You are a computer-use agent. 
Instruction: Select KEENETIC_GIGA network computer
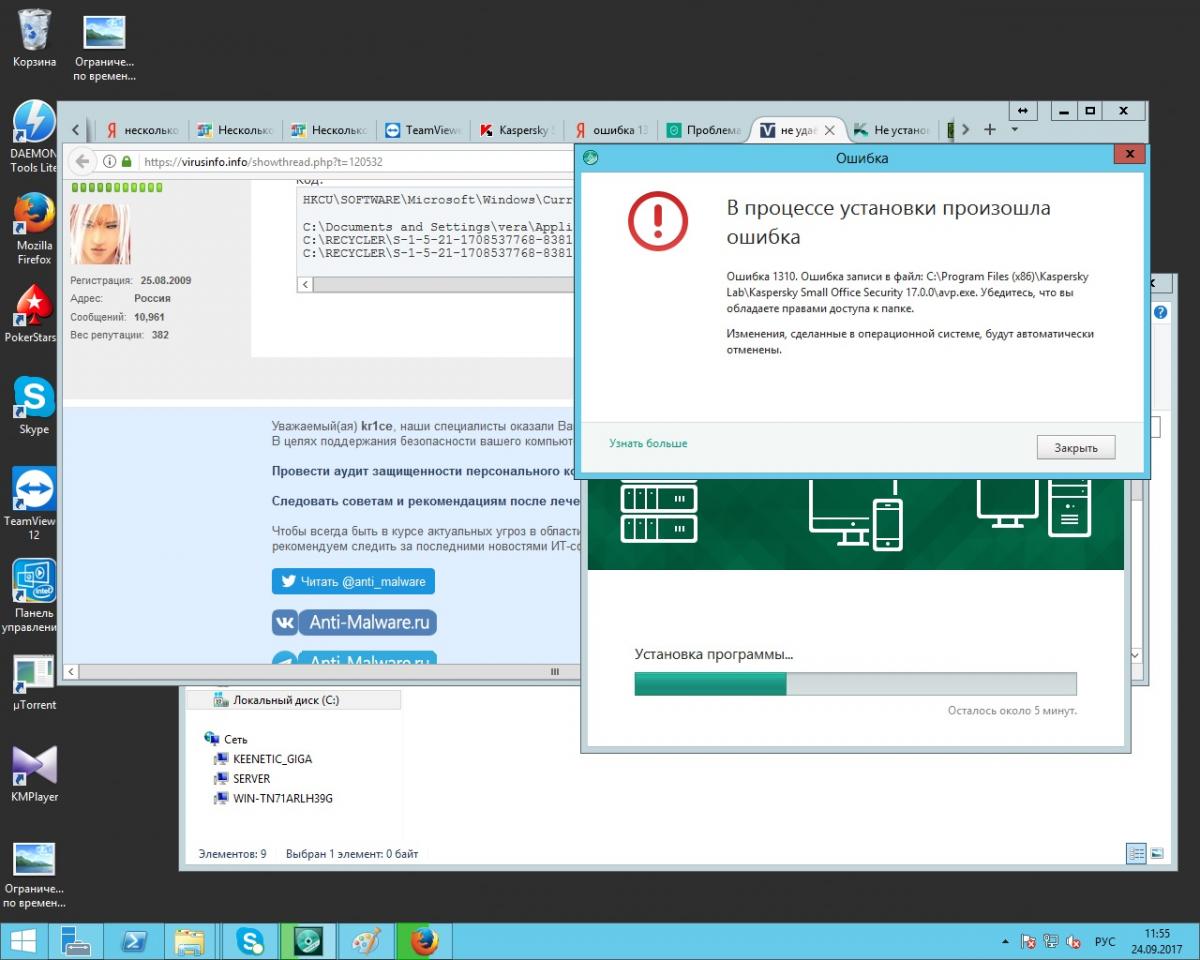(x=272, y=759)
